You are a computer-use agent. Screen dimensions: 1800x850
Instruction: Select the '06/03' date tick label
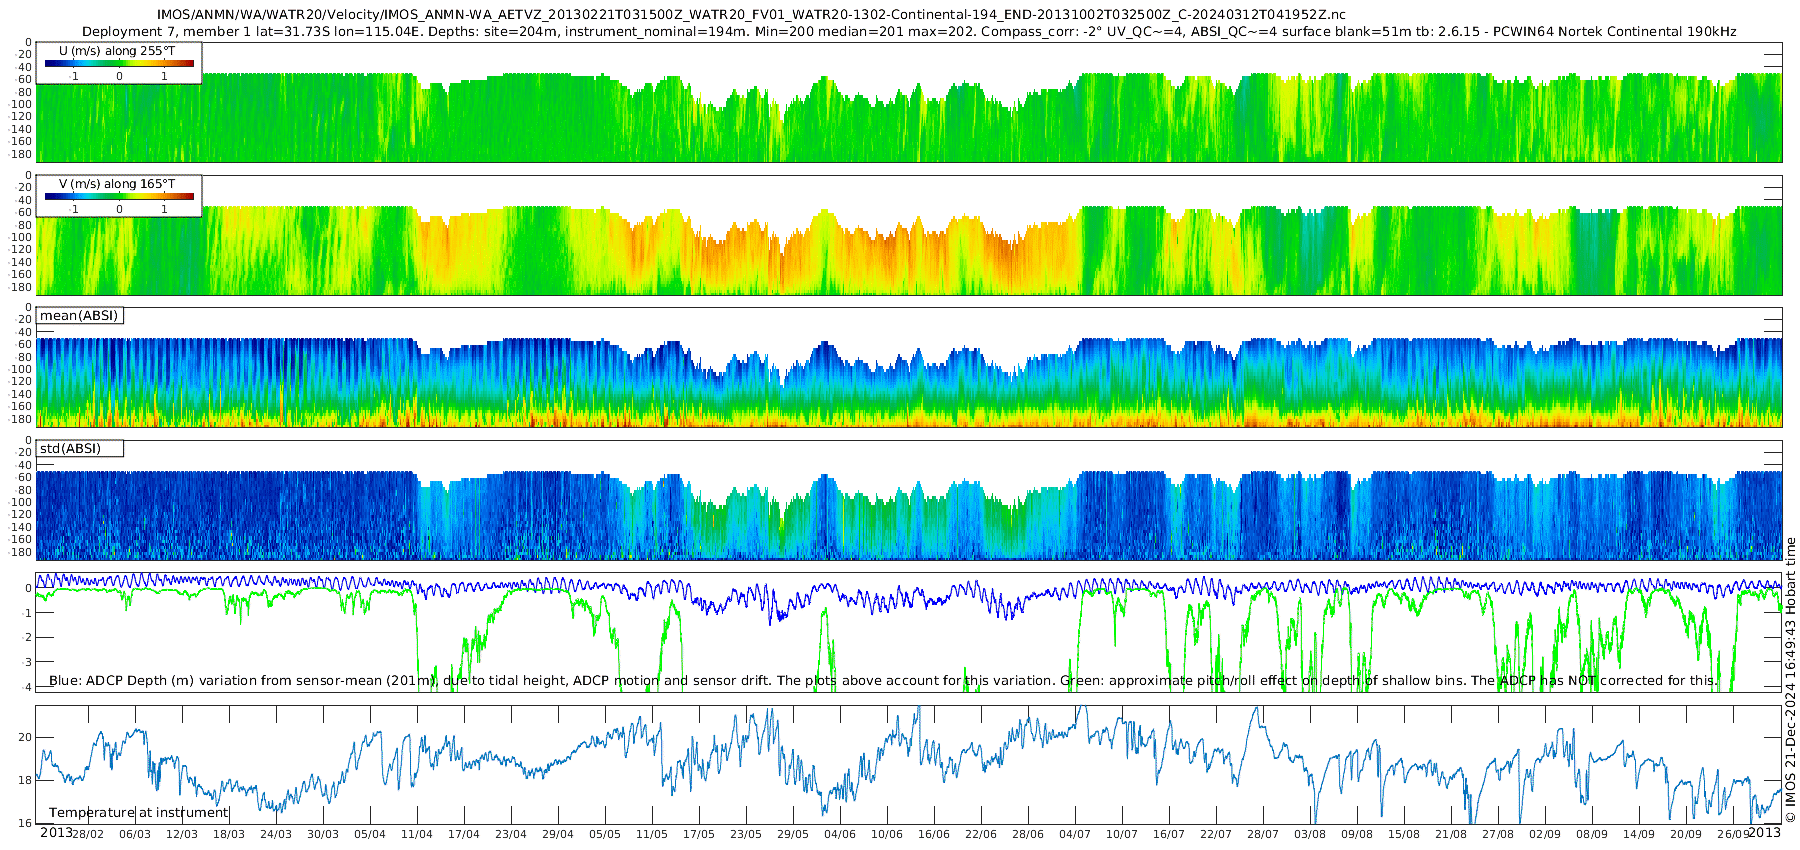coord(135,834)
